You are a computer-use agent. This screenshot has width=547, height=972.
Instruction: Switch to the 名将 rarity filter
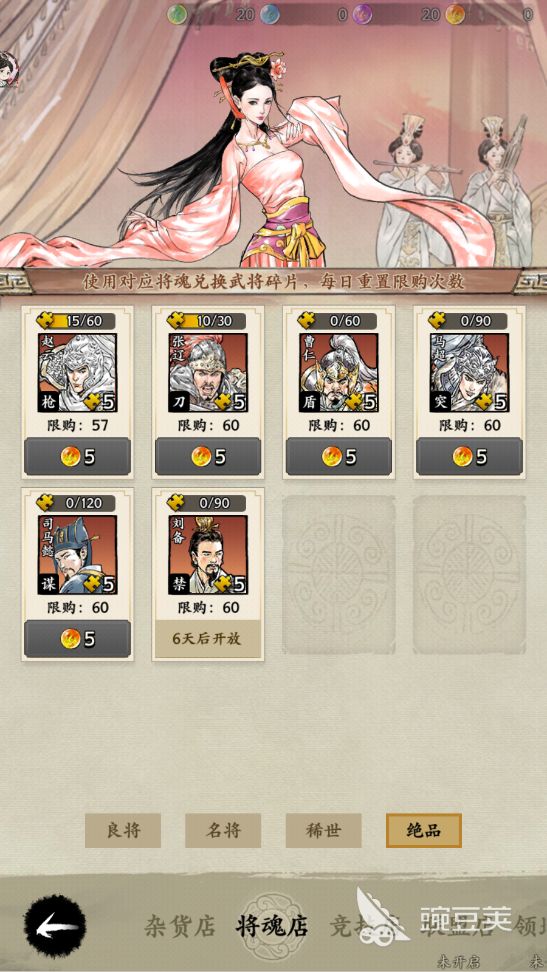pyautogui.click(x=223, y=831)
